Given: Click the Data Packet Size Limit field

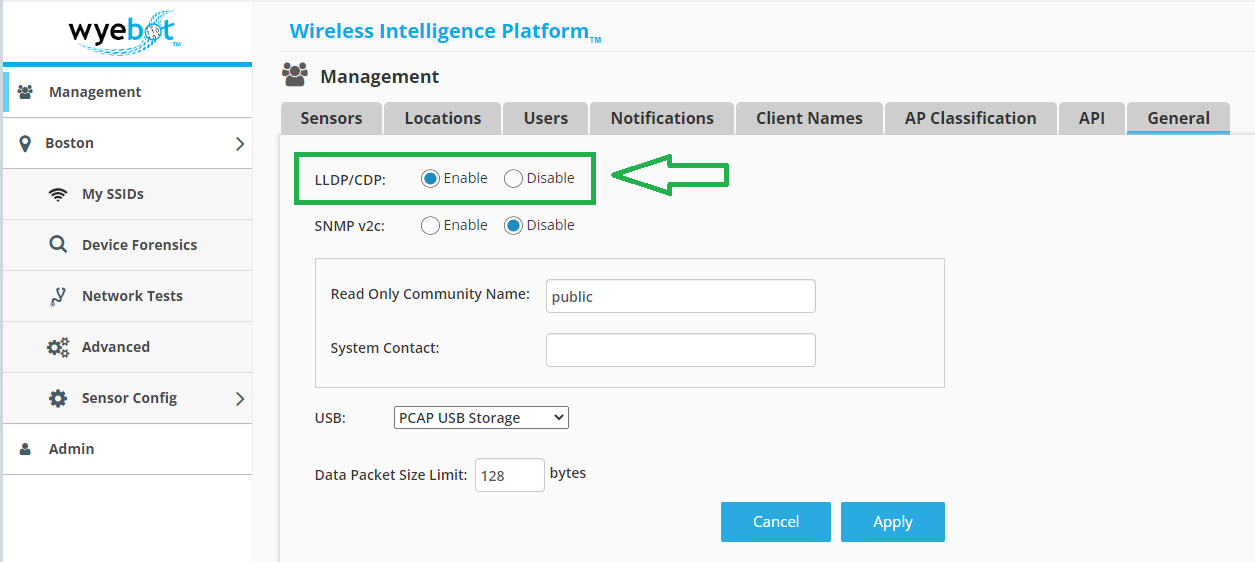Looking at the screenshot, I should [510, 475].
